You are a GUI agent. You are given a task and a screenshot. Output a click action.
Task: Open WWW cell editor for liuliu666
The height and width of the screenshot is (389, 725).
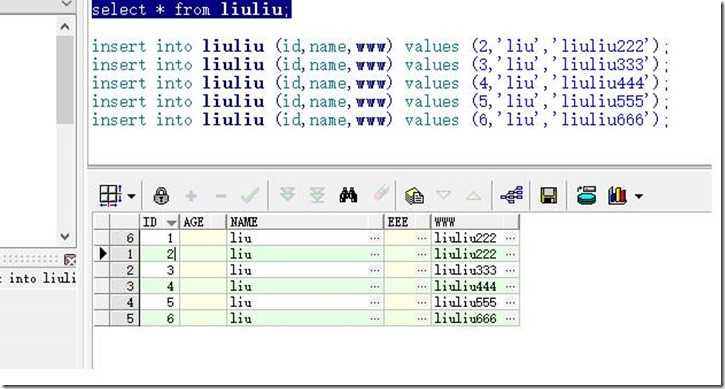(x=510, y=319)
